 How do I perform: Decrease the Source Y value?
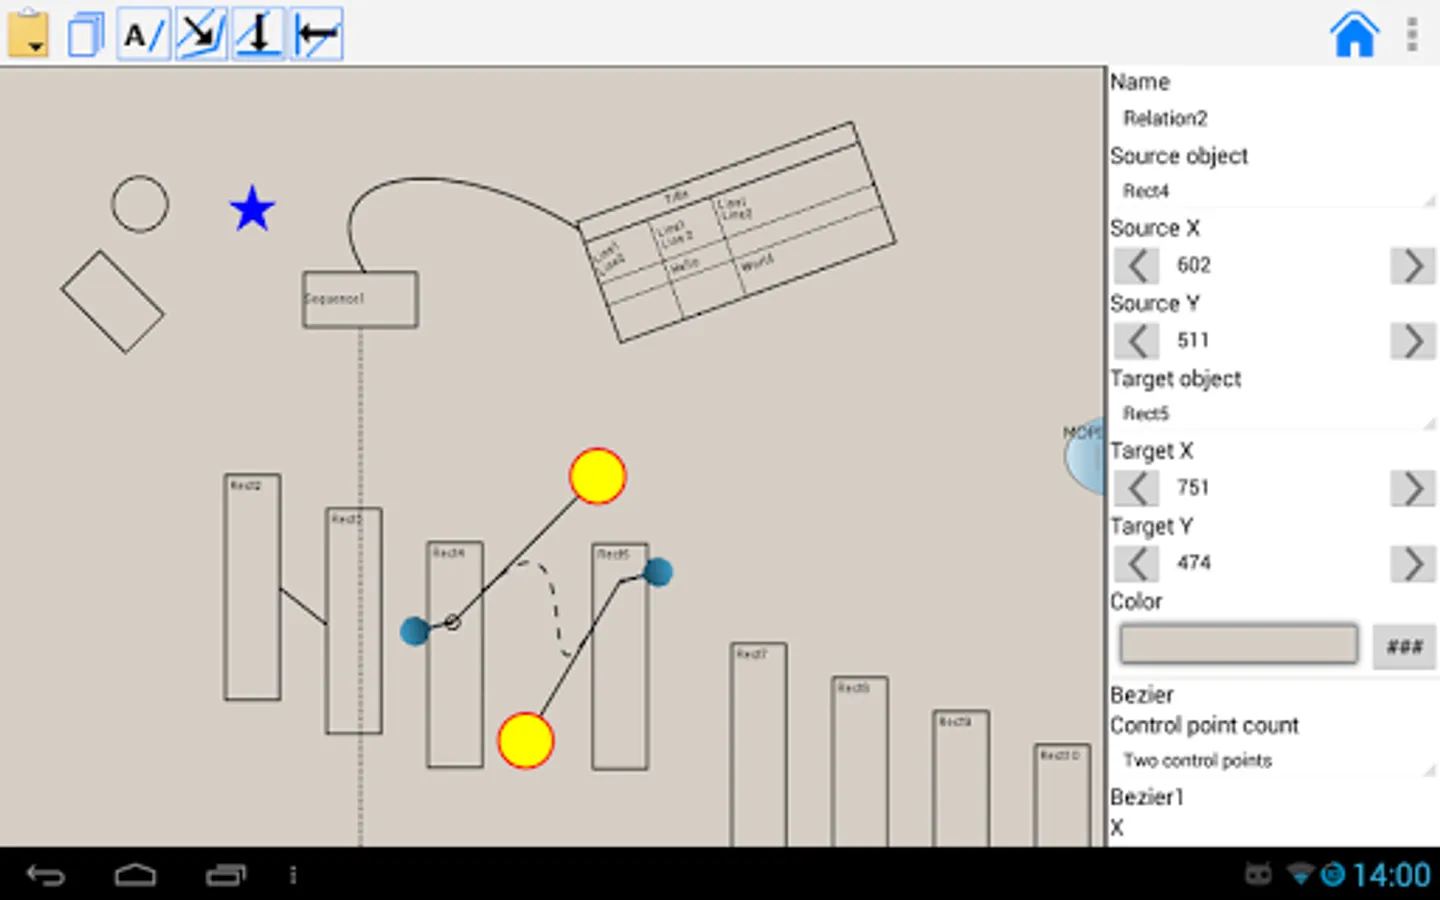(x=1137, y=341)
